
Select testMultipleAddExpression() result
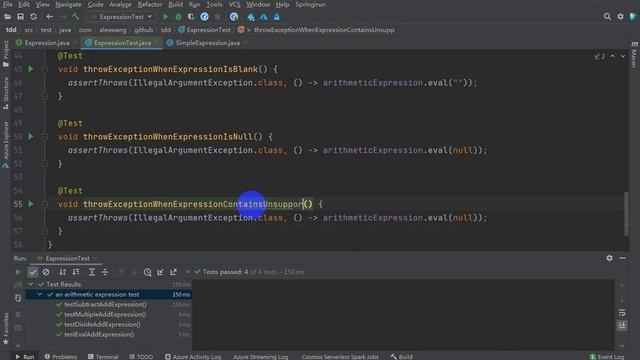click(105, 314)
